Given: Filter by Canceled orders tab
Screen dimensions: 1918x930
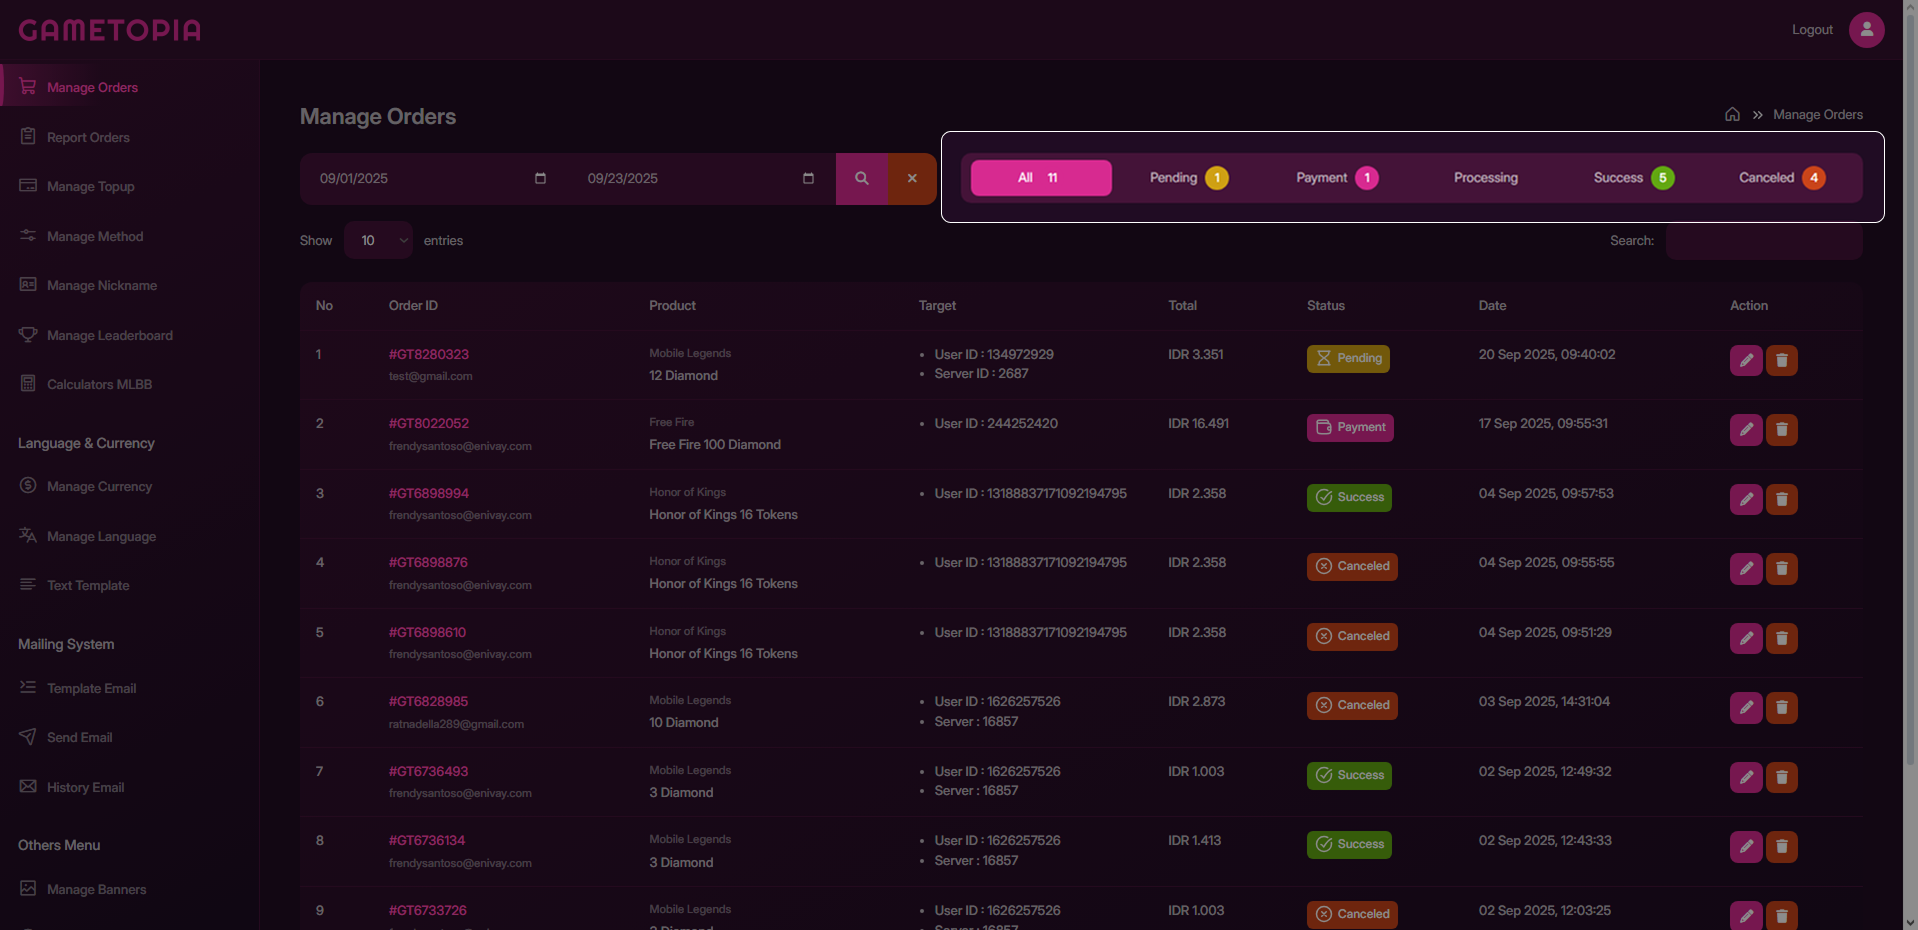Looking at the screenshot, I should coord(1782,178).
